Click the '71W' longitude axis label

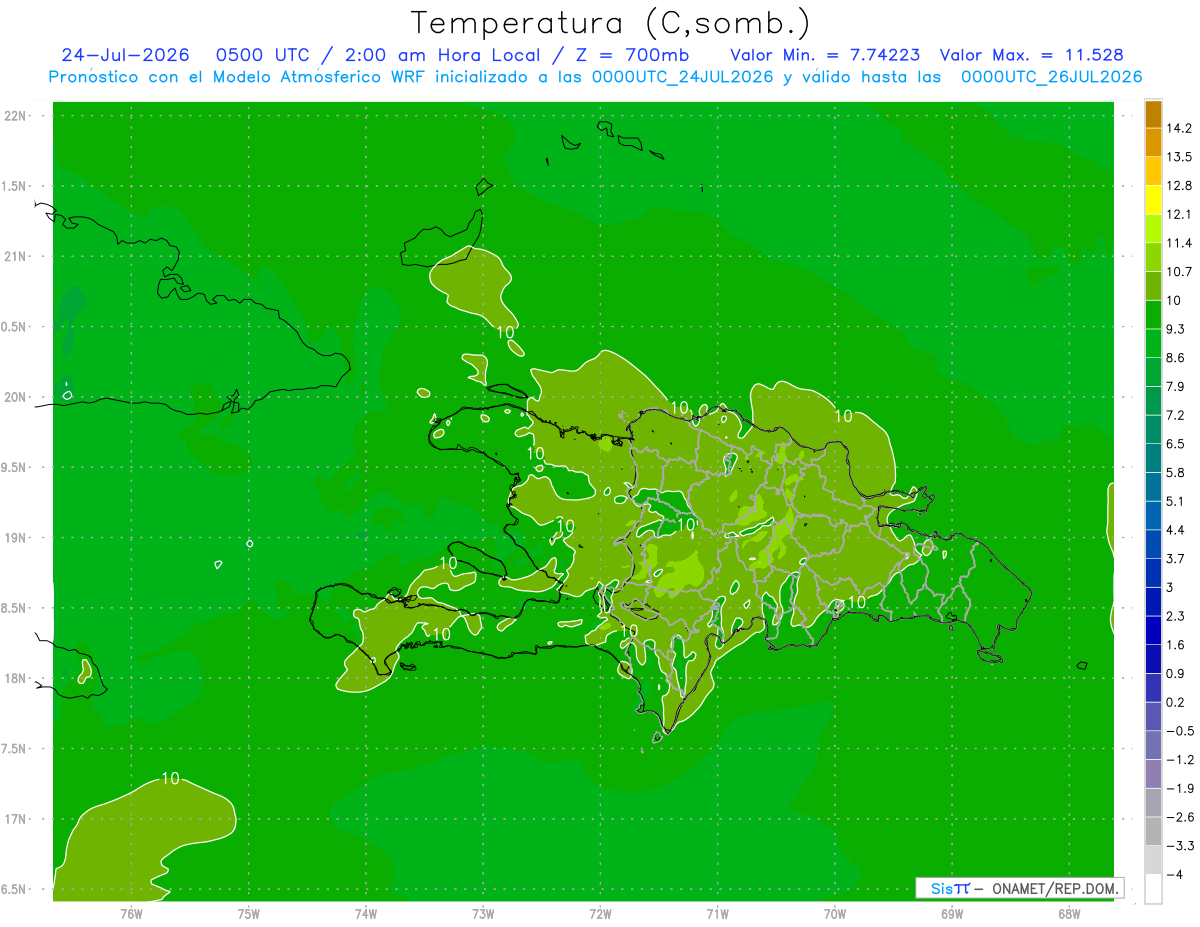coord(717,913)
